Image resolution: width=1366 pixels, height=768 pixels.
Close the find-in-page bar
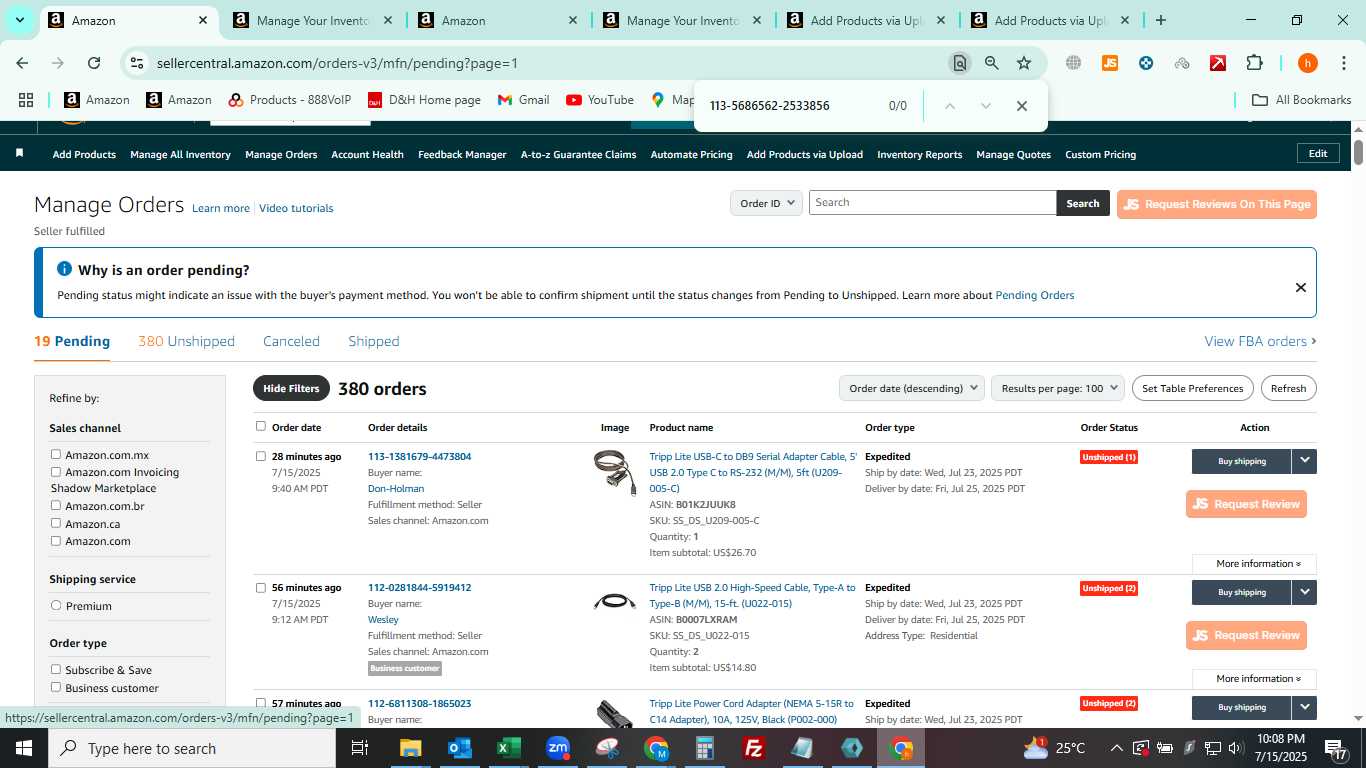(1021, 106)
